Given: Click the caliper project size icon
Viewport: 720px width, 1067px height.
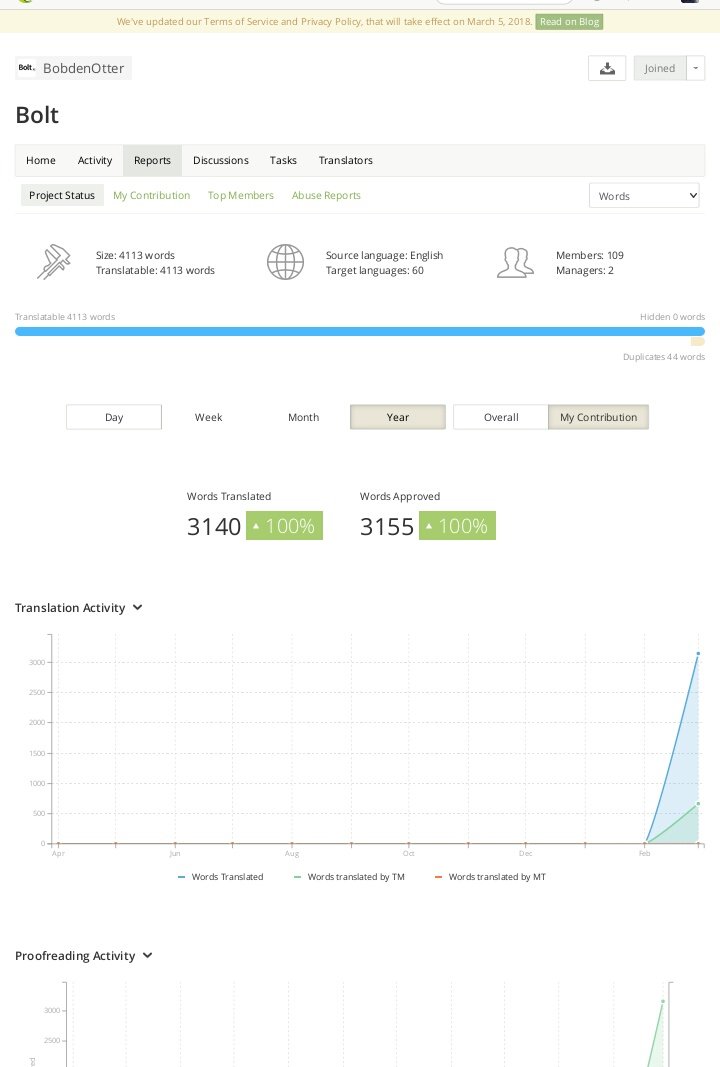Looking at the screenshot, I should (x=54, y=262).
